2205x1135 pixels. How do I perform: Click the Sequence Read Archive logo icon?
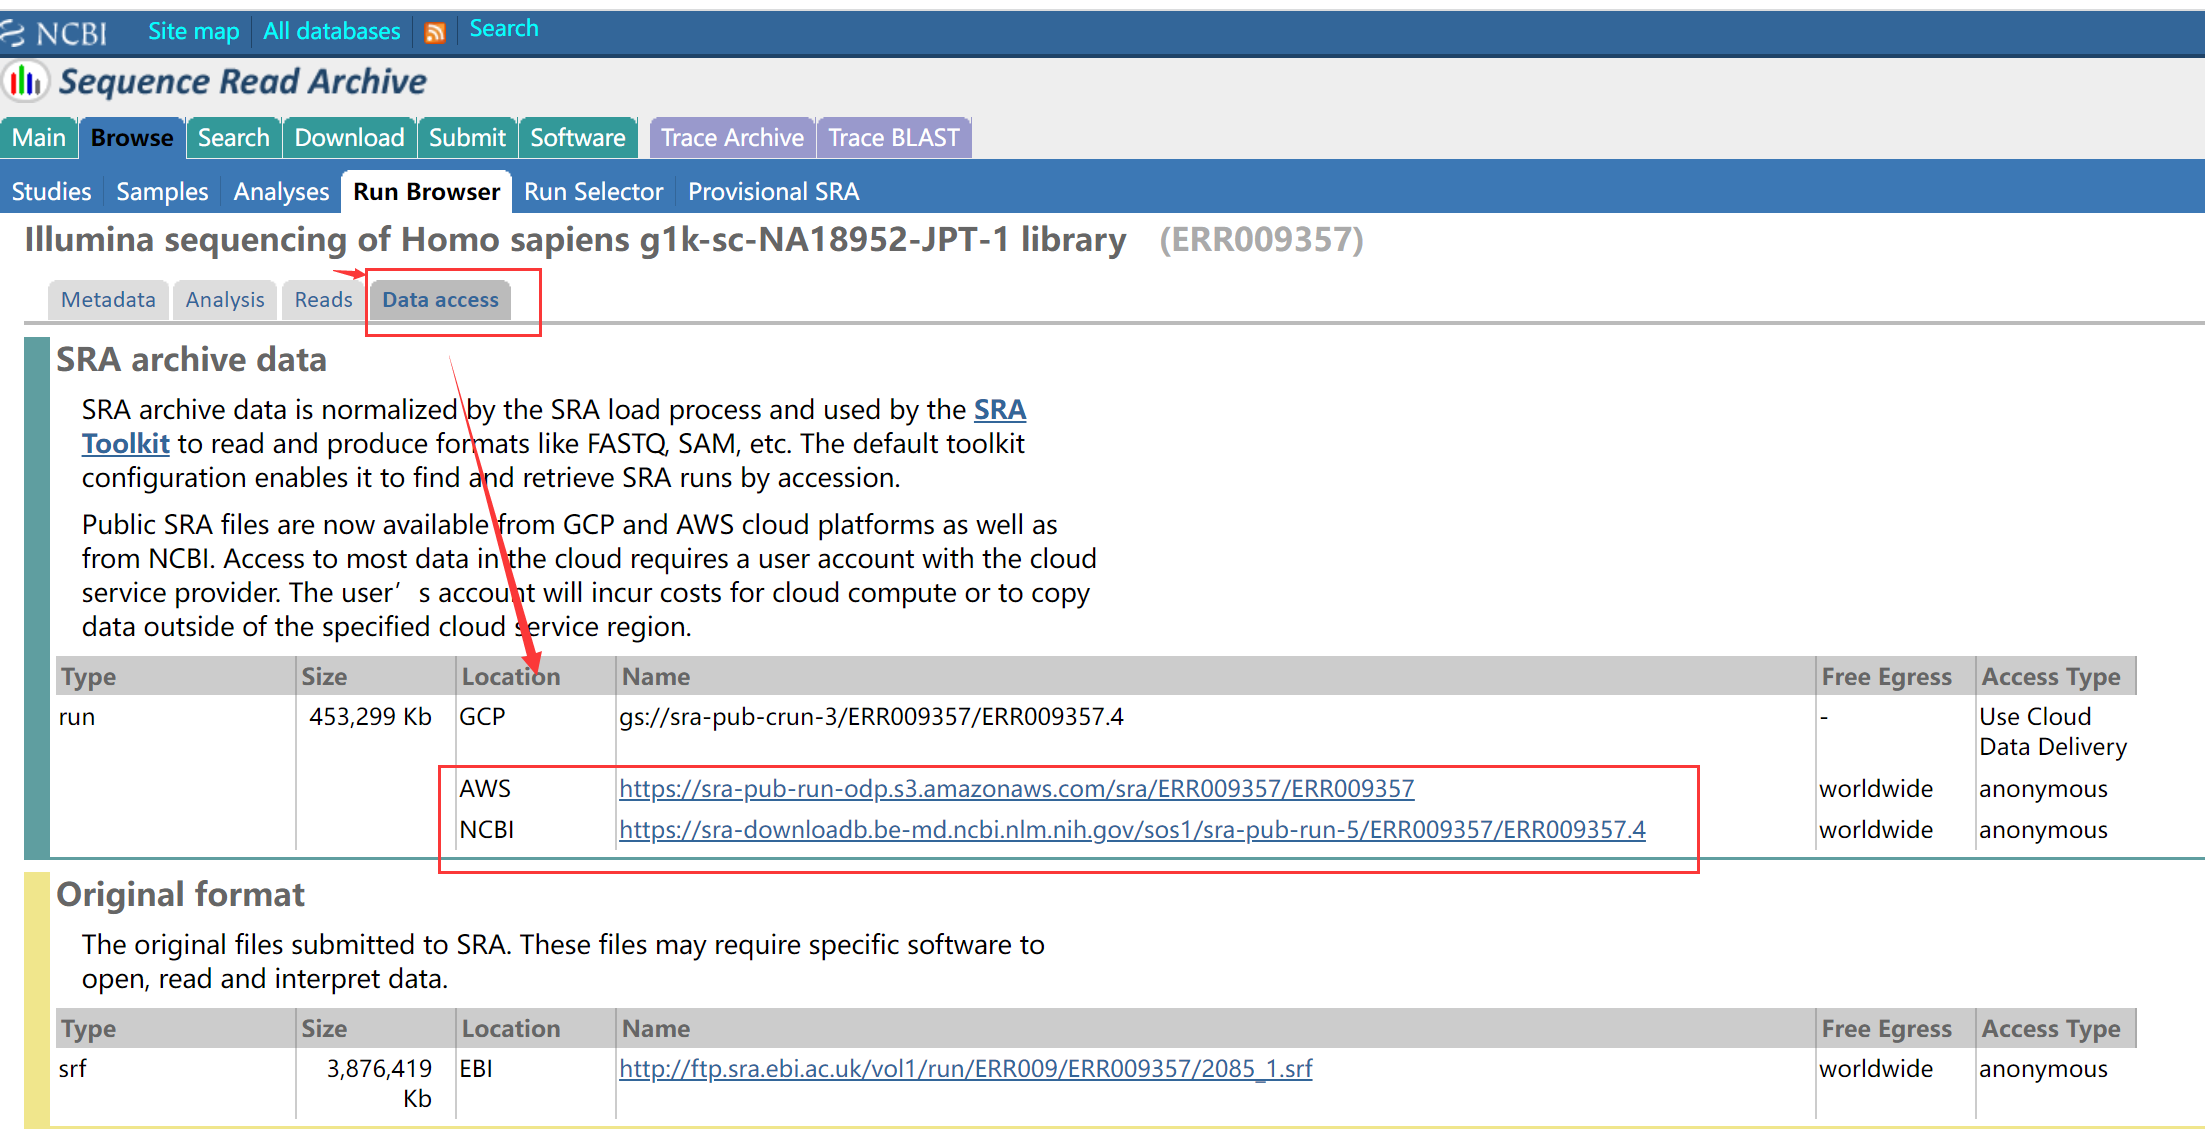tap(25, 82)
